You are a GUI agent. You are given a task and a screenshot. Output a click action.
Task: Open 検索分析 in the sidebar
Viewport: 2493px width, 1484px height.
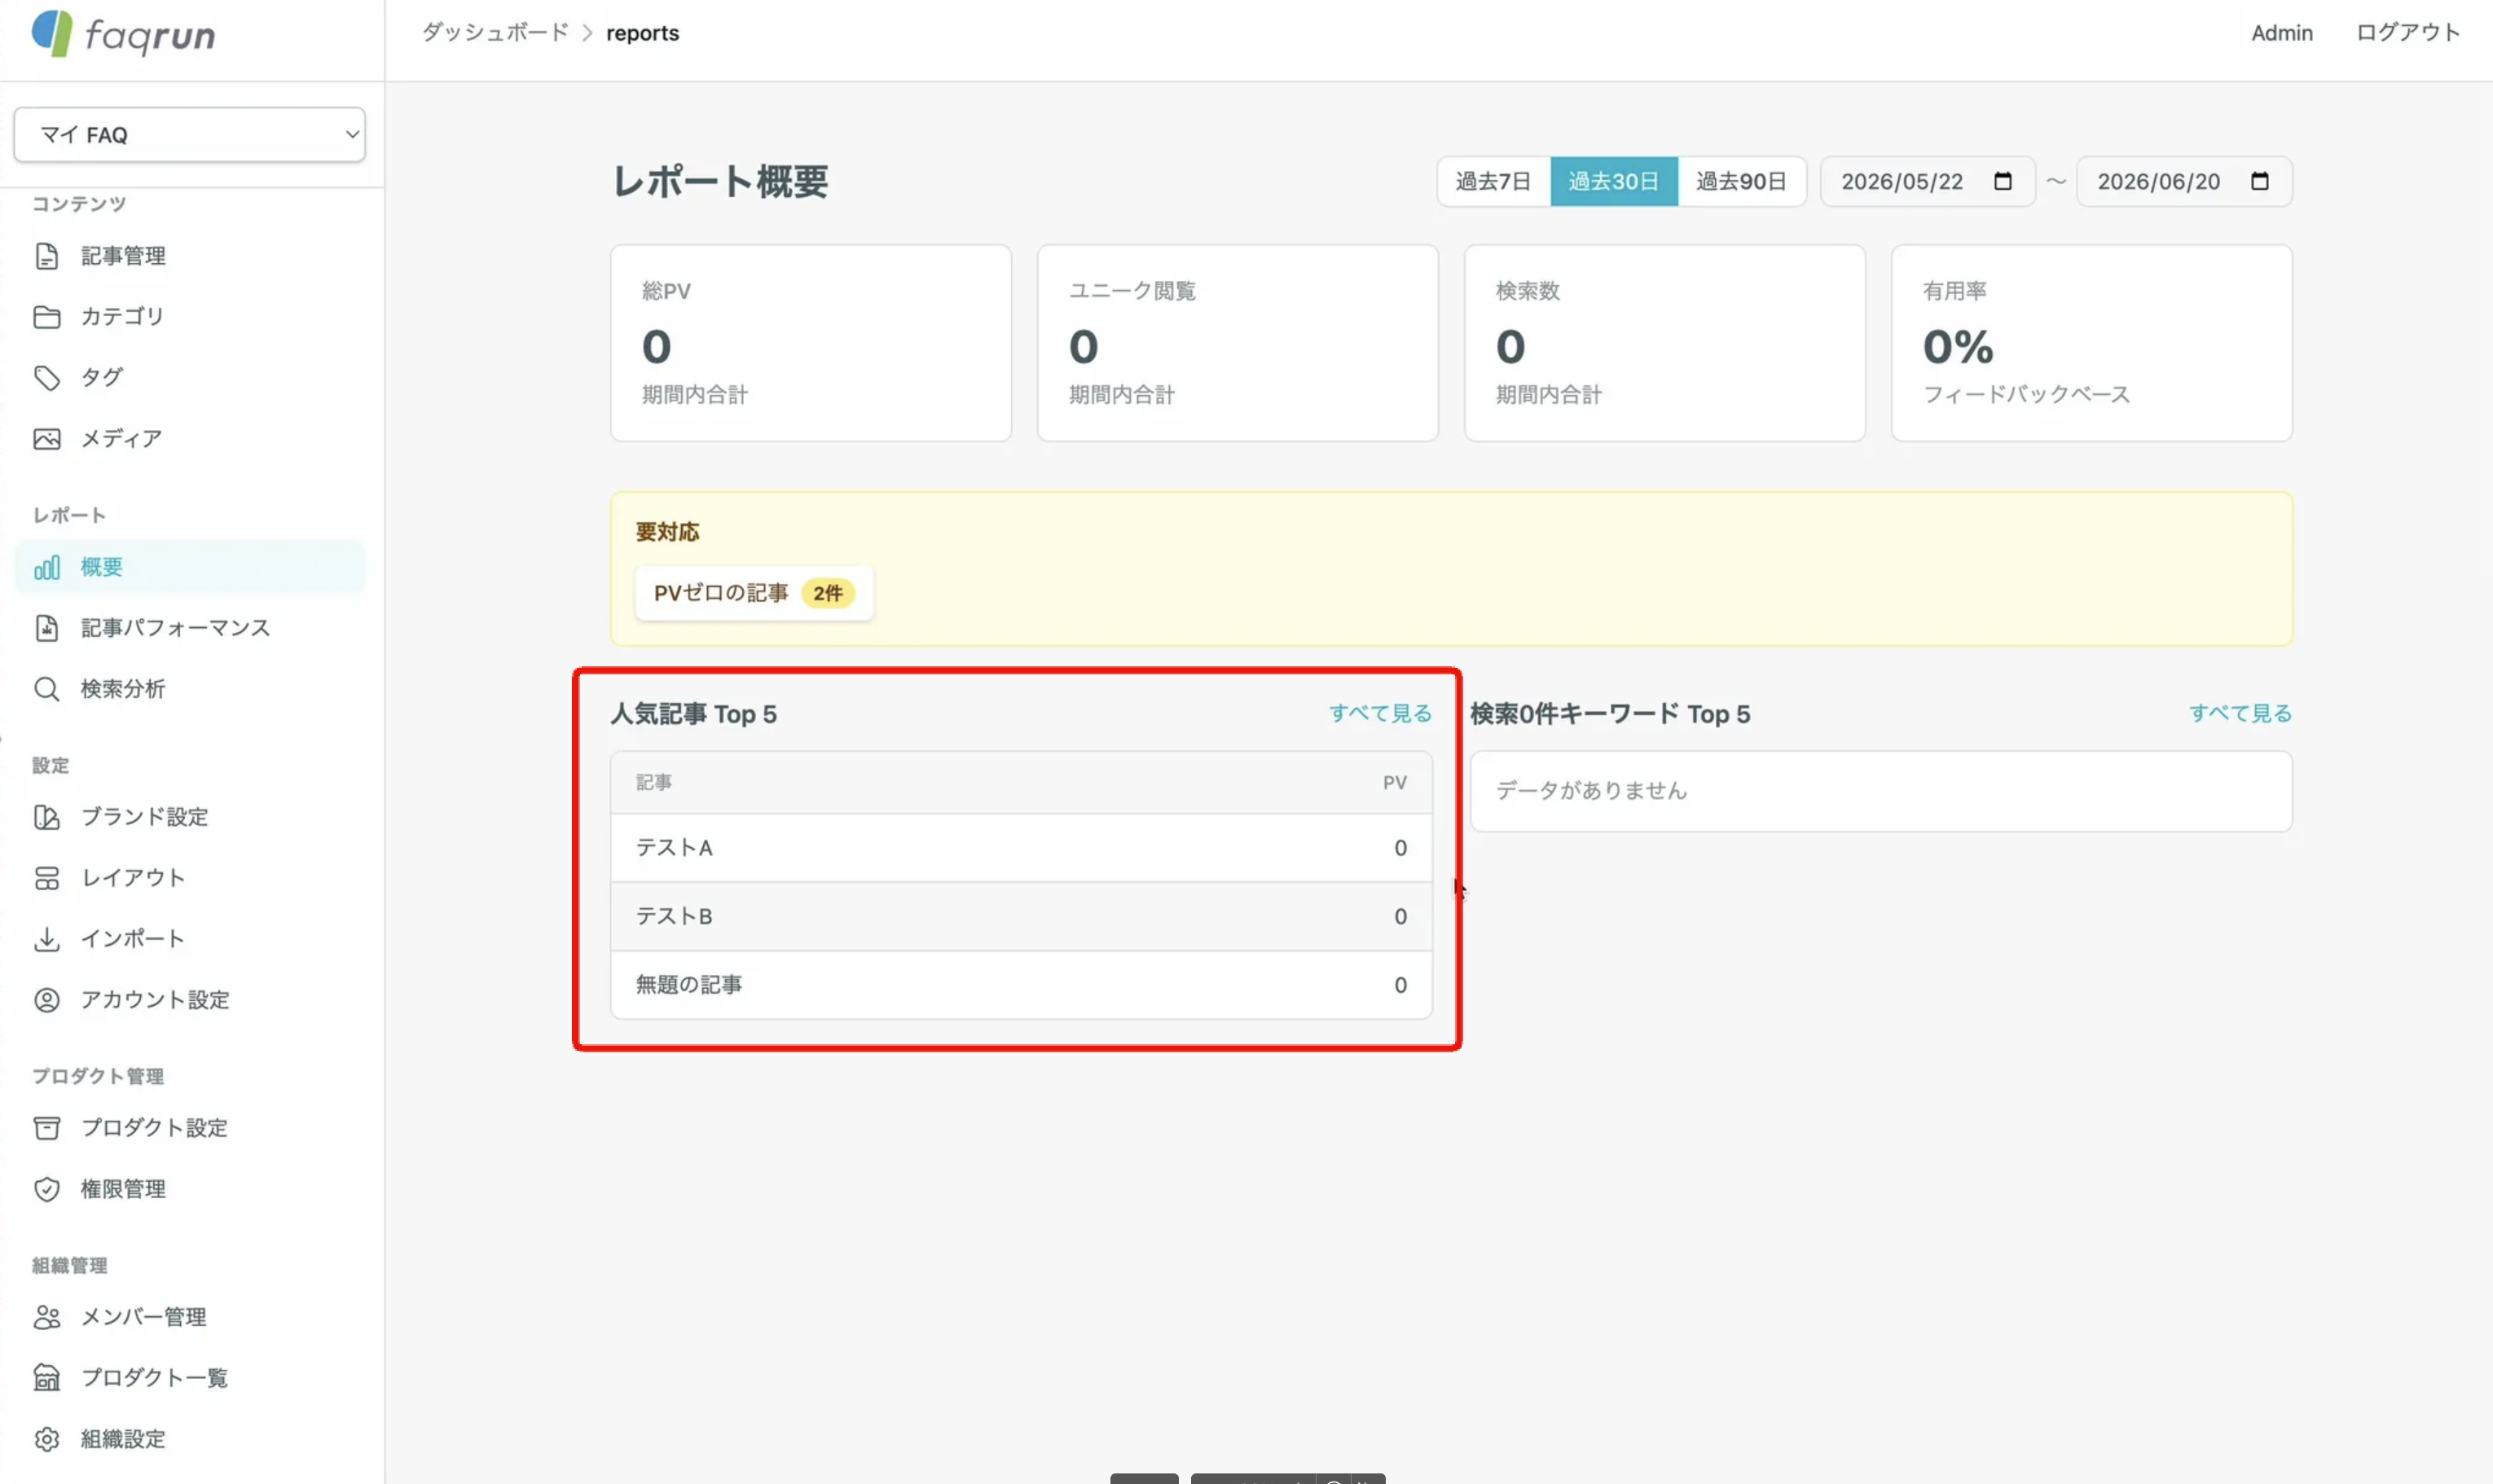(x=190, y=689)
